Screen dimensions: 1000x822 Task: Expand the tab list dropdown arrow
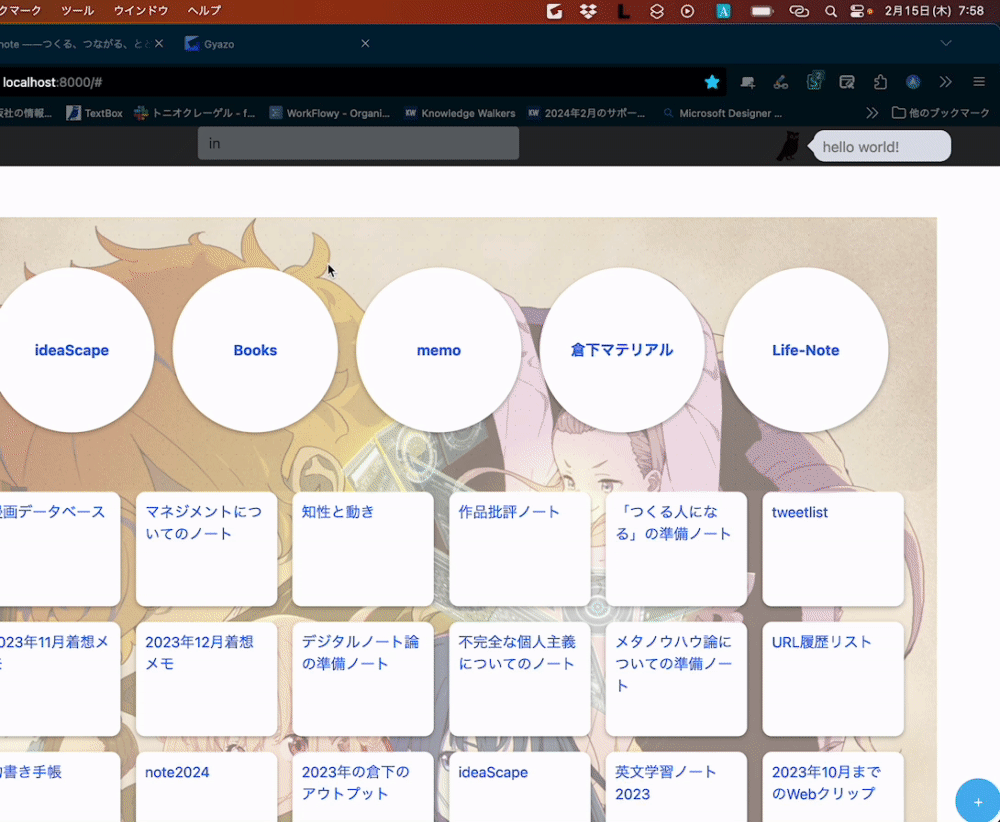pyautogui.click(x=946, y=43)
